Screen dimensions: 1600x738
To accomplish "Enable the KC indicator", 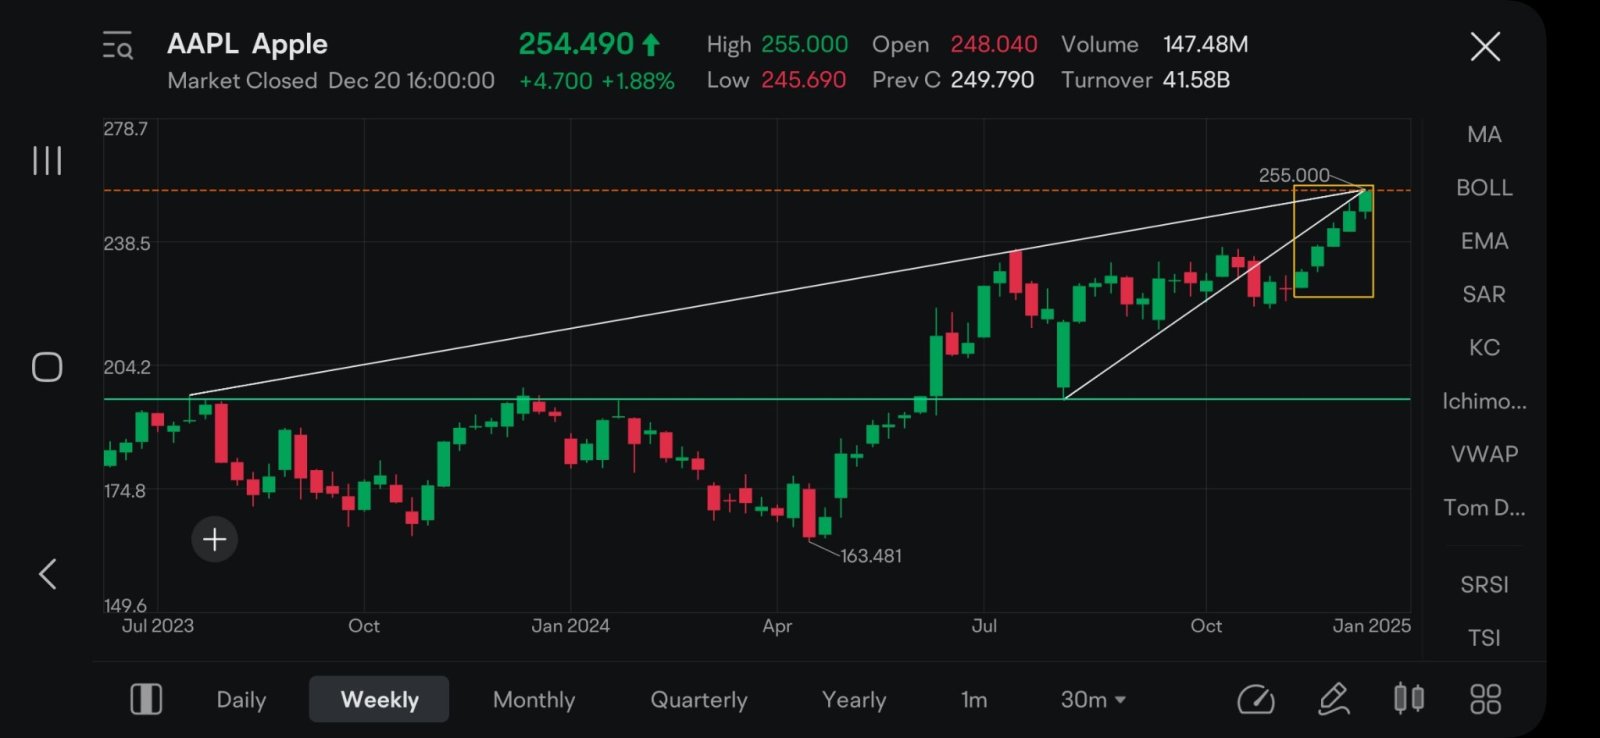I will click(x=1484, y=348).
